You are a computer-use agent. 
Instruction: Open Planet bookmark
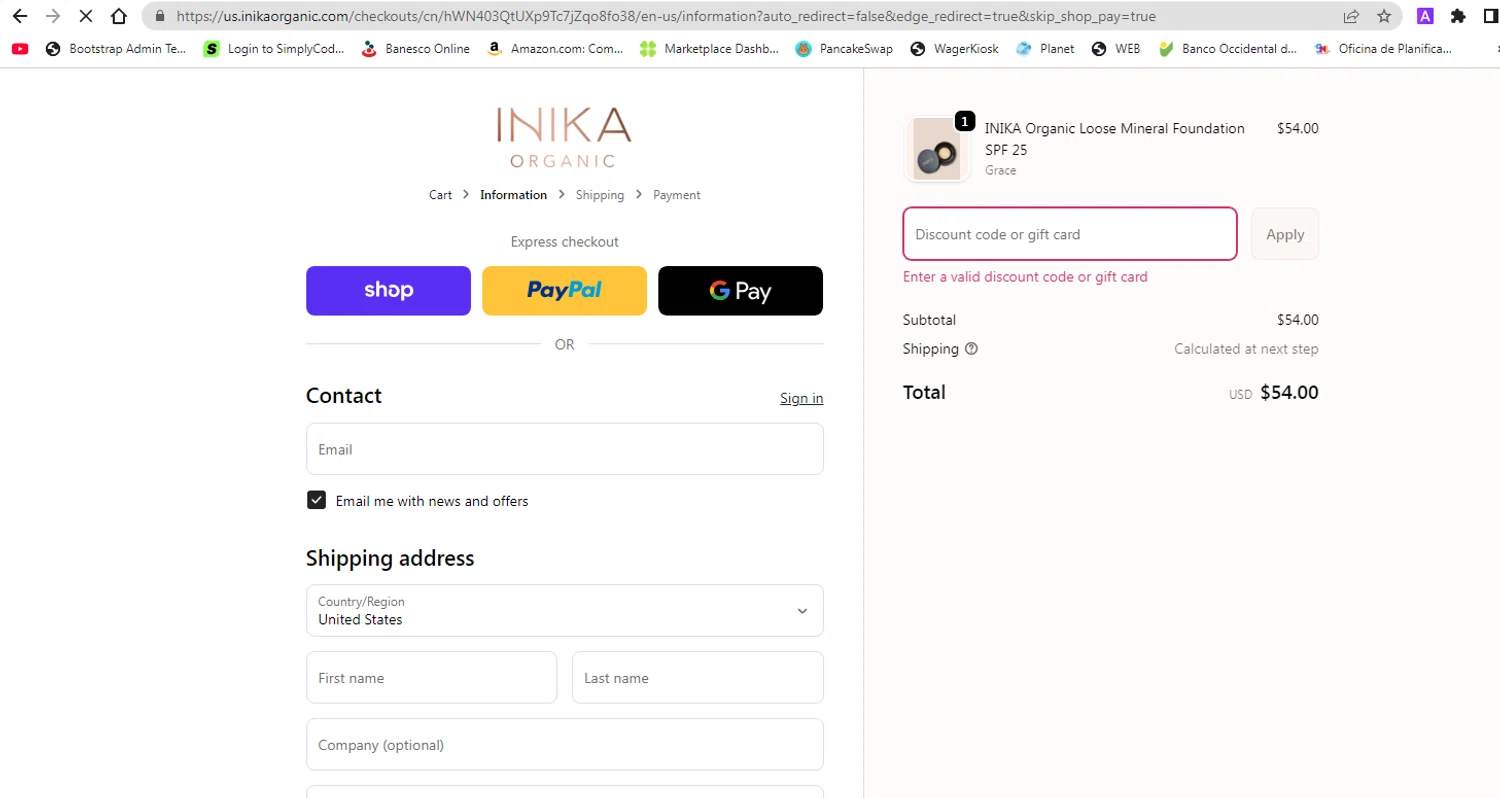(x=1044, y=48)
